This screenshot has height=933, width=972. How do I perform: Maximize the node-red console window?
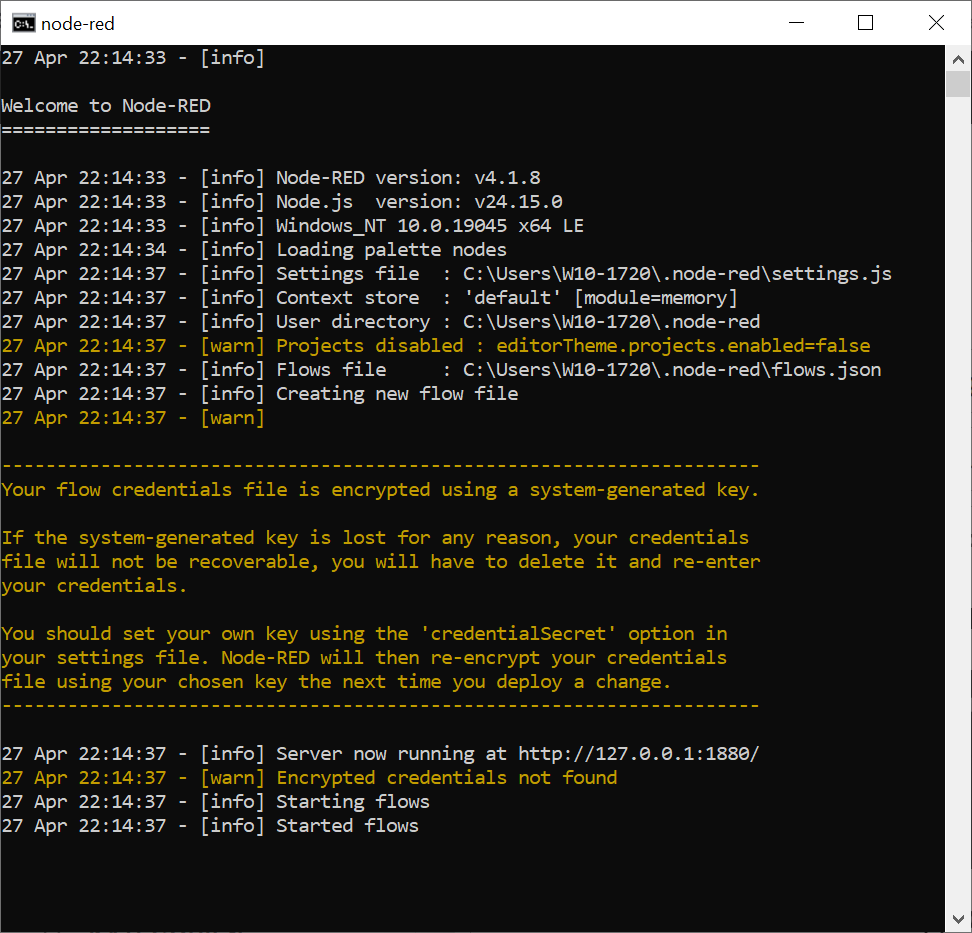coord(865,23)
